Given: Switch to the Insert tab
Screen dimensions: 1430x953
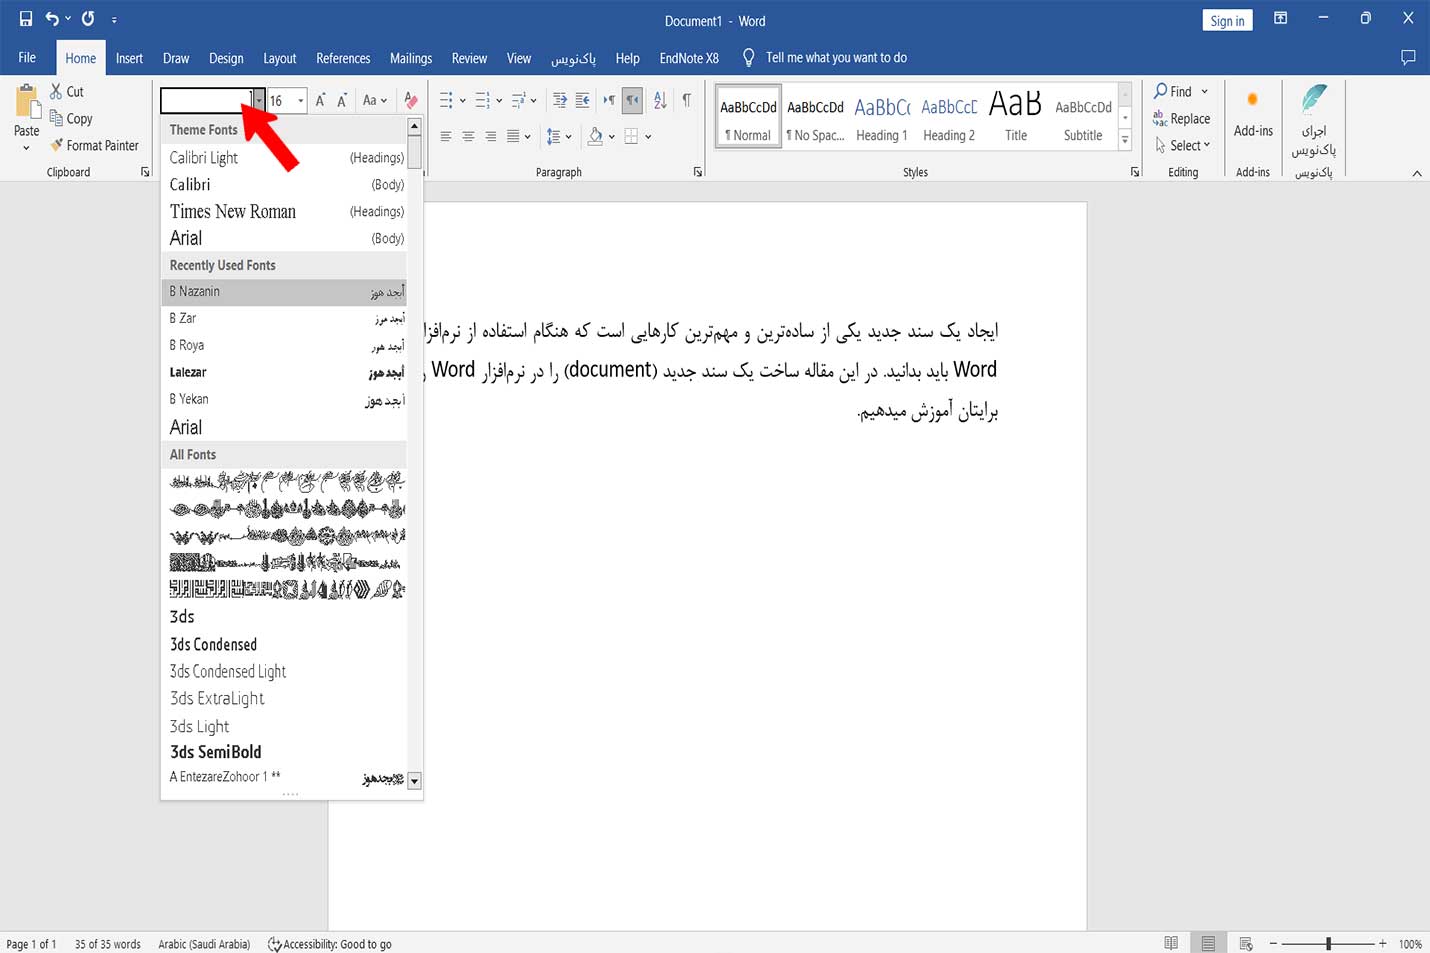Looking at the screenshot, I should coord(129,58).
